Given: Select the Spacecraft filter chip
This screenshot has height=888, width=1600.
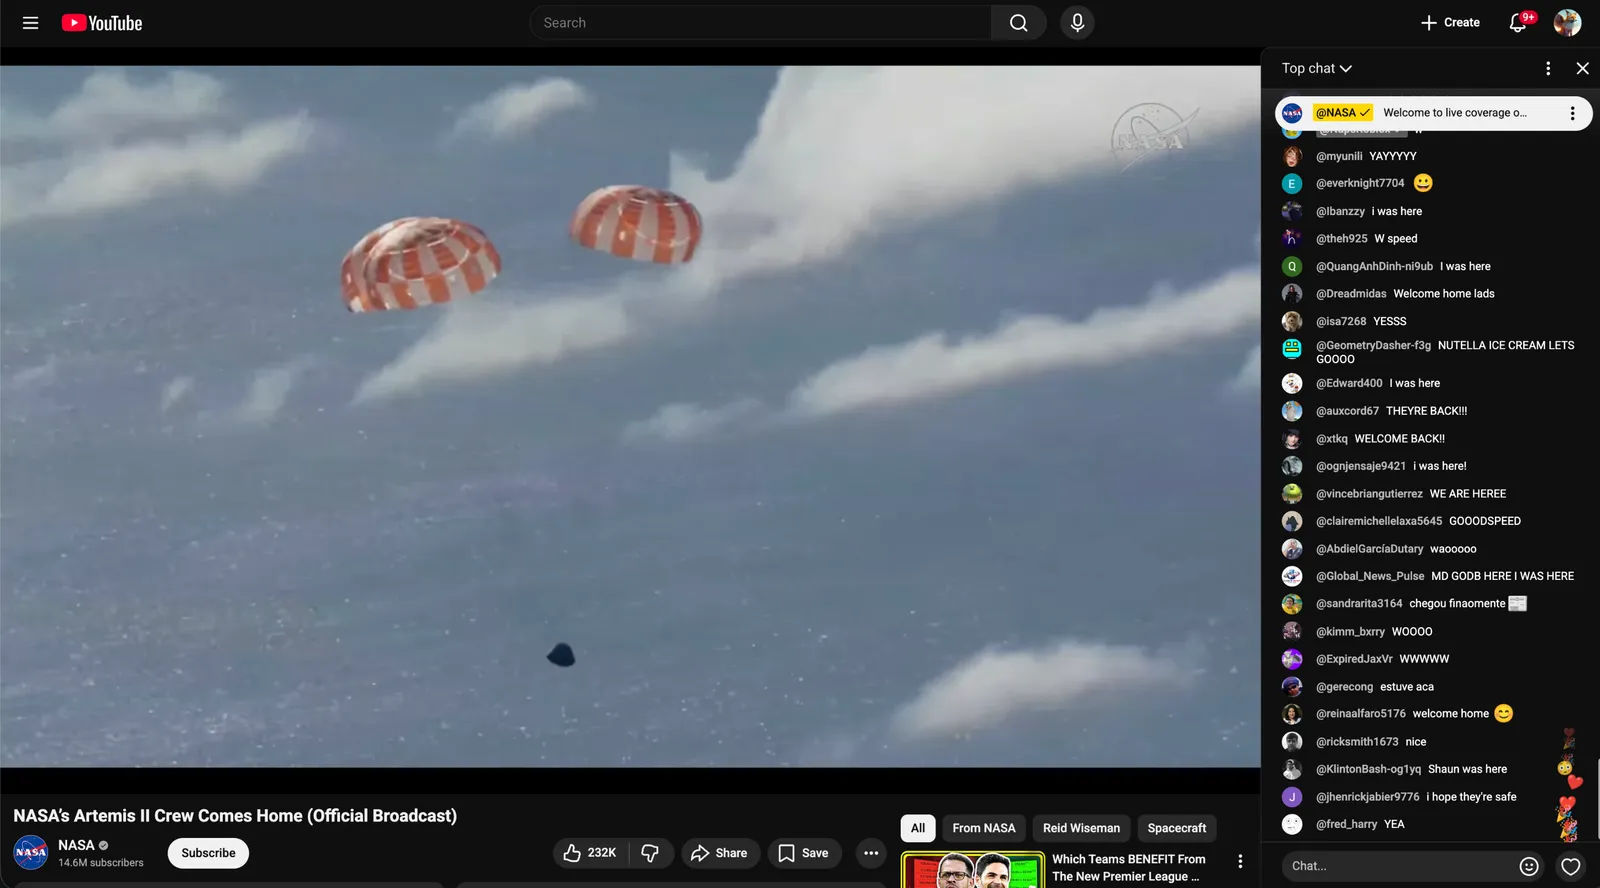Looking at the screenshot, I should [1177, 828].
